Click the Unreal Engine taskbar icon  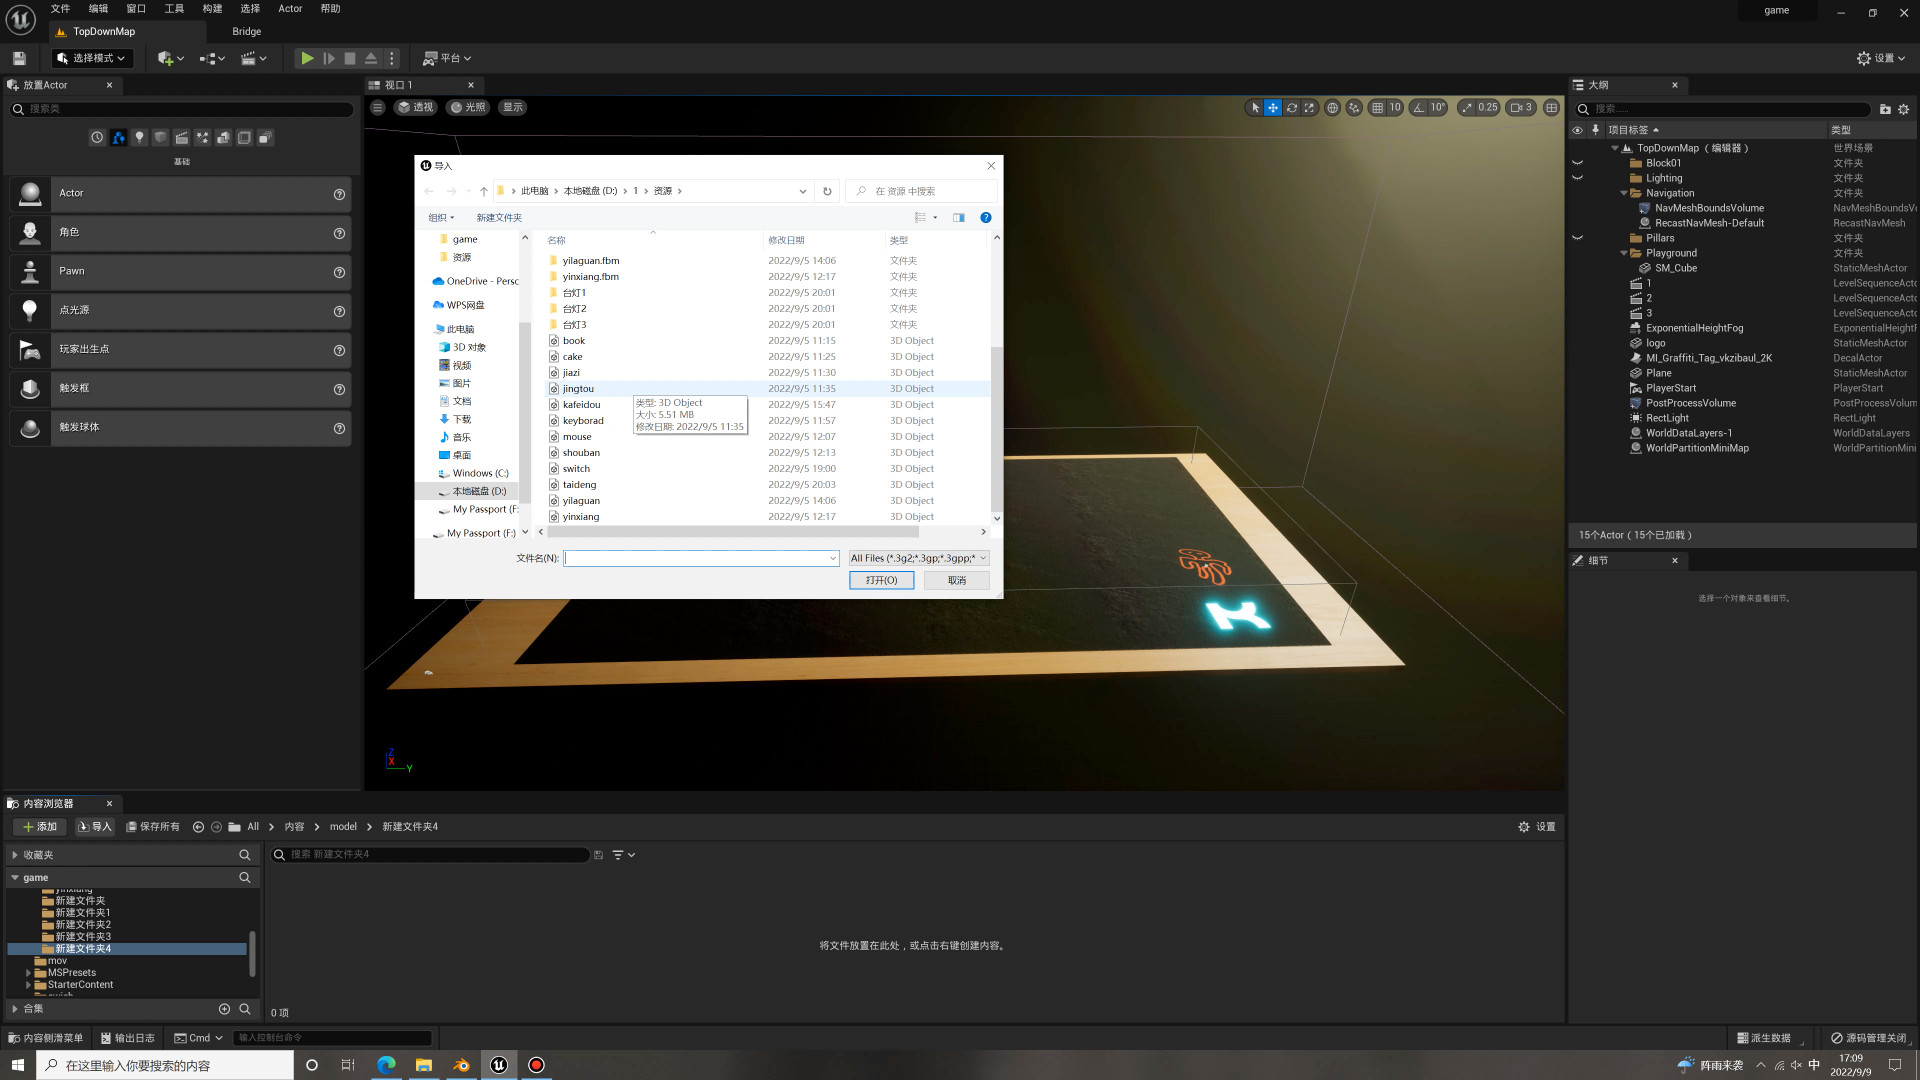(x=499, y=1065)
